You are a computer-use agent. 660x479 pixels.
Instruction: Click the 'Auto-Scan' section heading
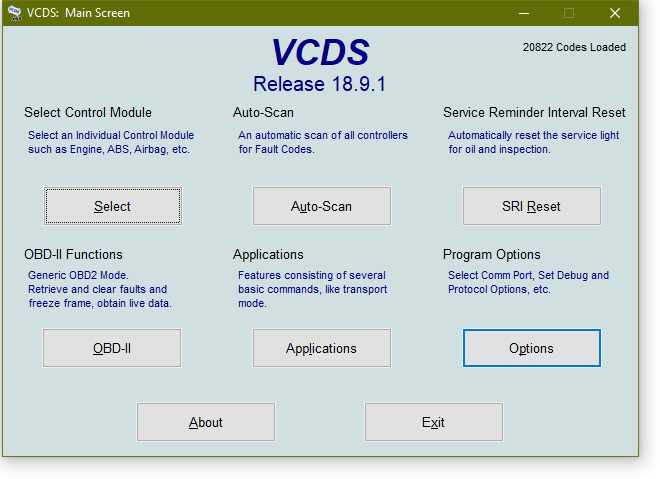(x=263, y=112)
